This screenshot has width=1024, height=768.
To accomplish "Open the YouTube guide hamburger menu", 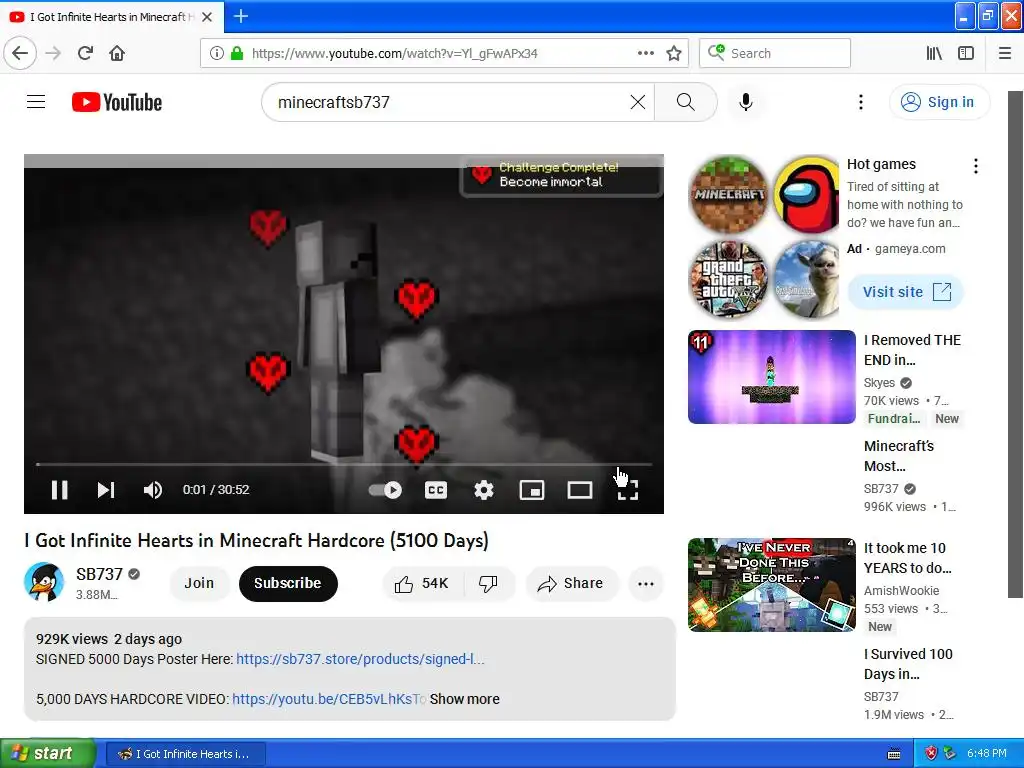I will coord(36,102).
